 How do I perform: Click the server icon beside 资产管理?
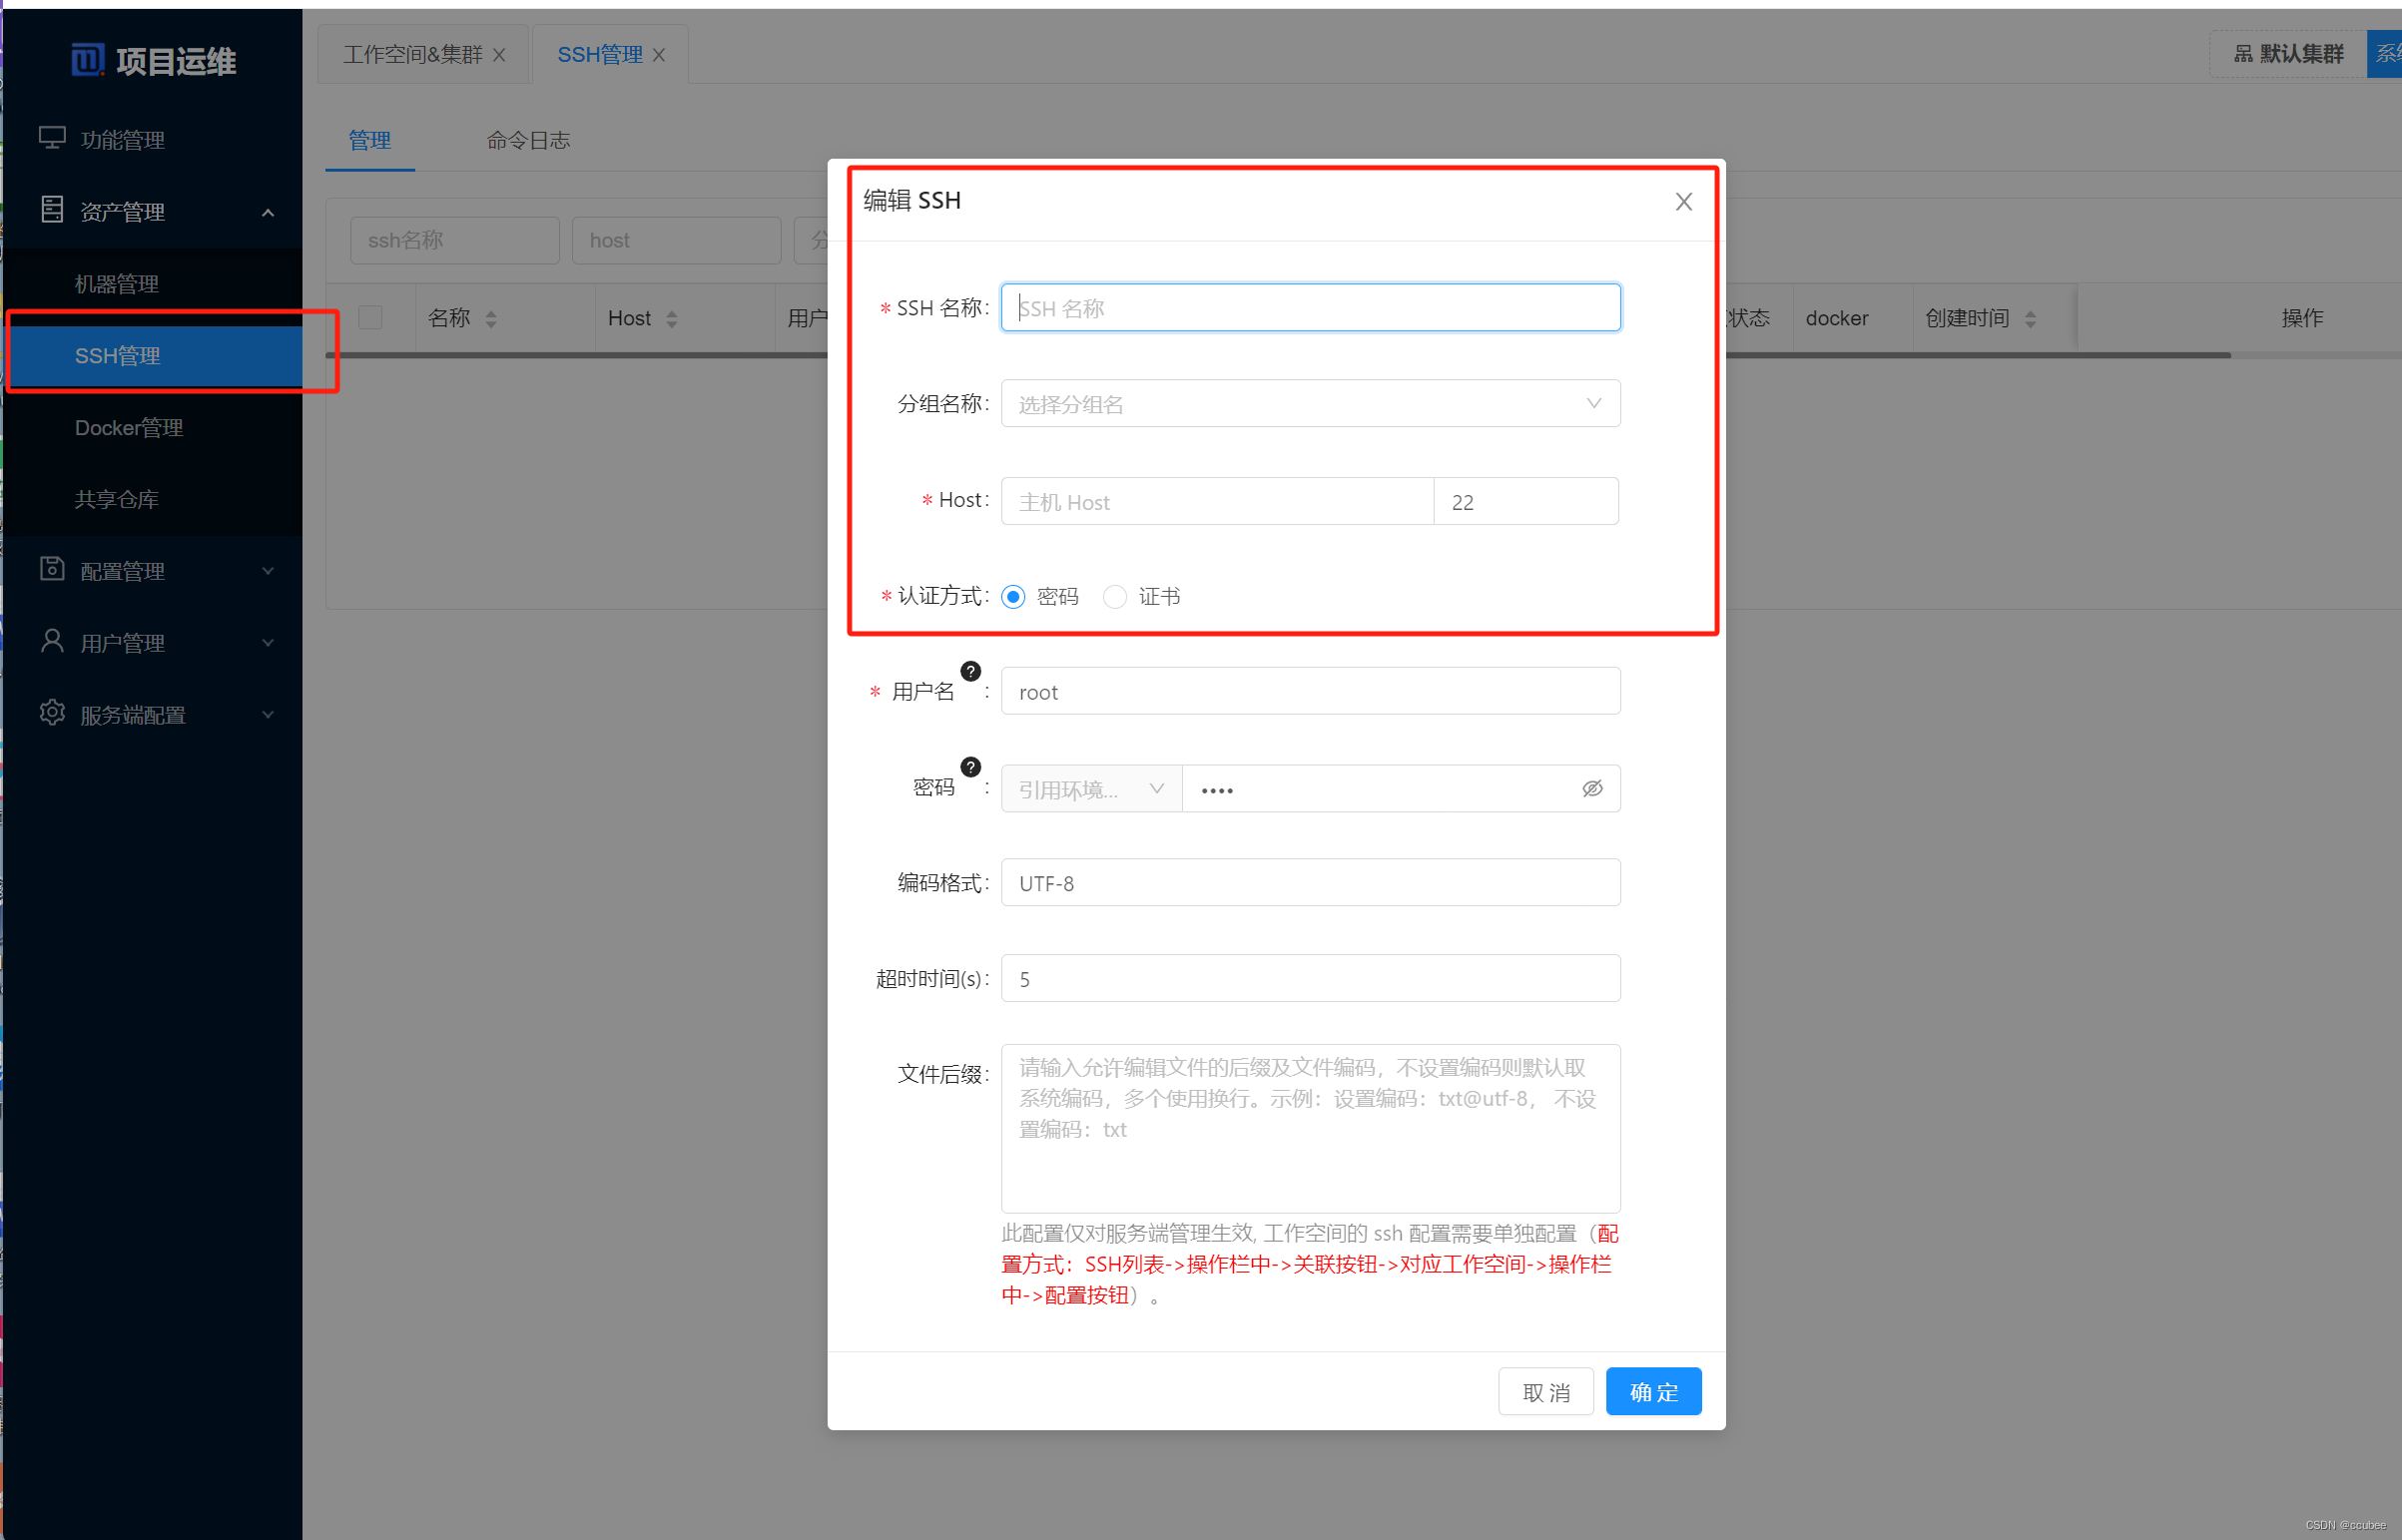click(x=52, y=210)
